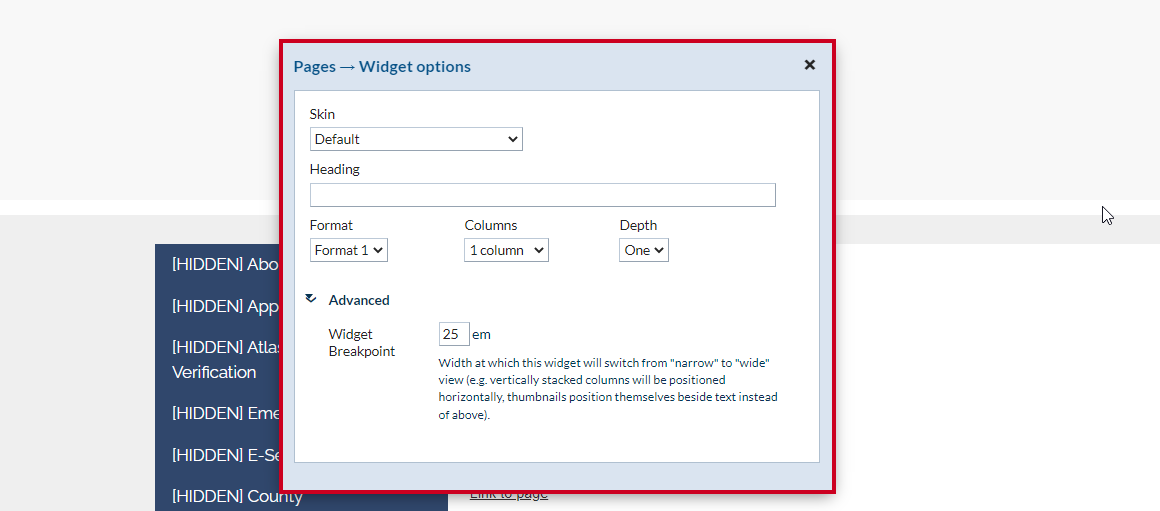Open the Columns dropdown

[506, 250]
